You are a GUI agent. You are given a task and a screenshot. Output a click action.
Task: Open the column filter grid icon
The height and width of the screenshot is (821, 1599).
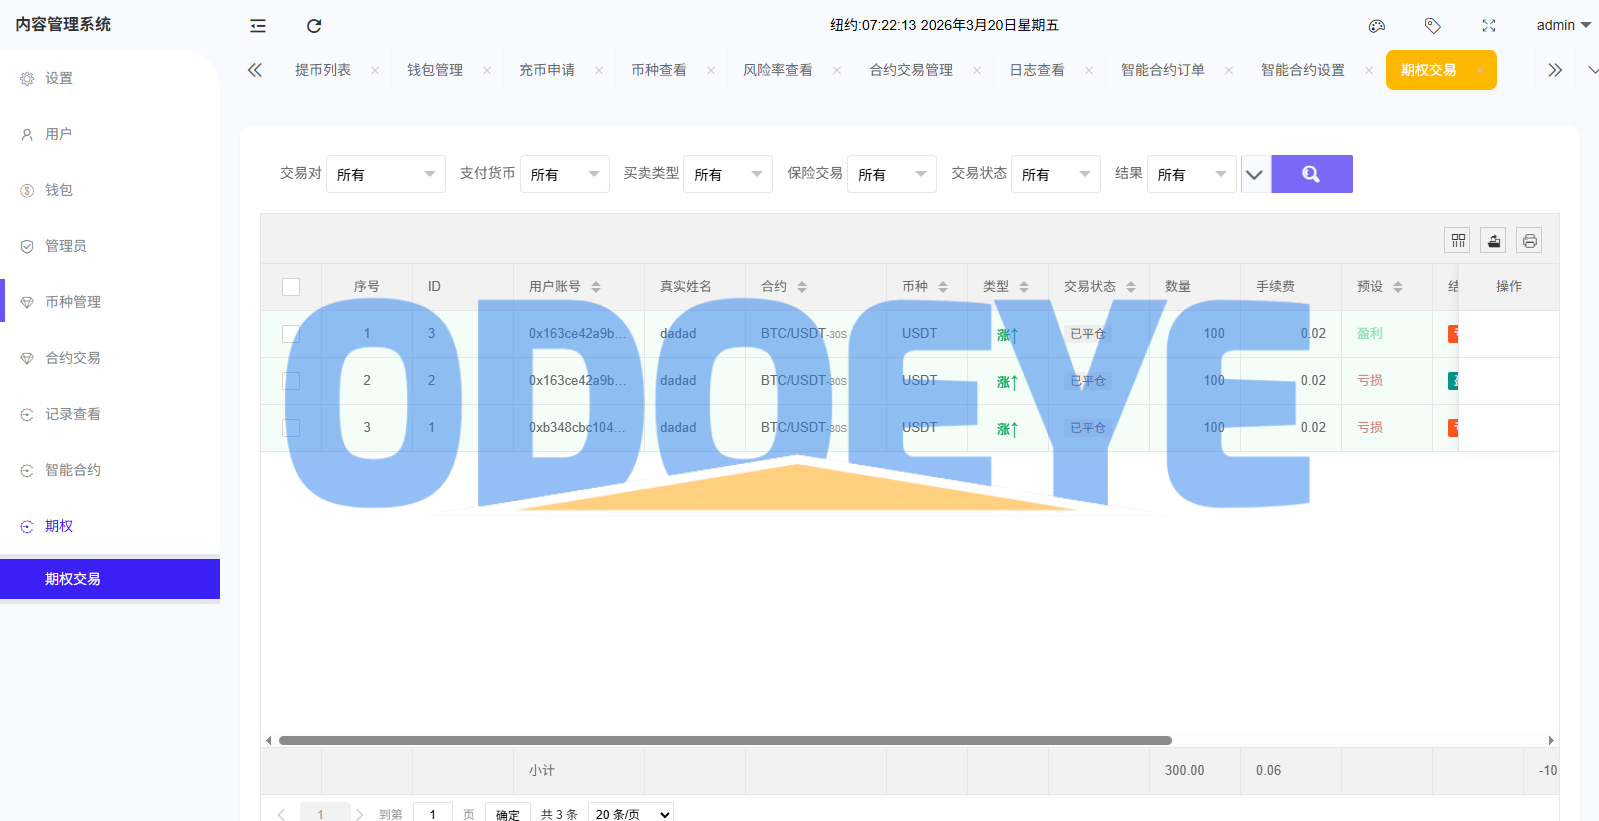[x=1458, y=240]
